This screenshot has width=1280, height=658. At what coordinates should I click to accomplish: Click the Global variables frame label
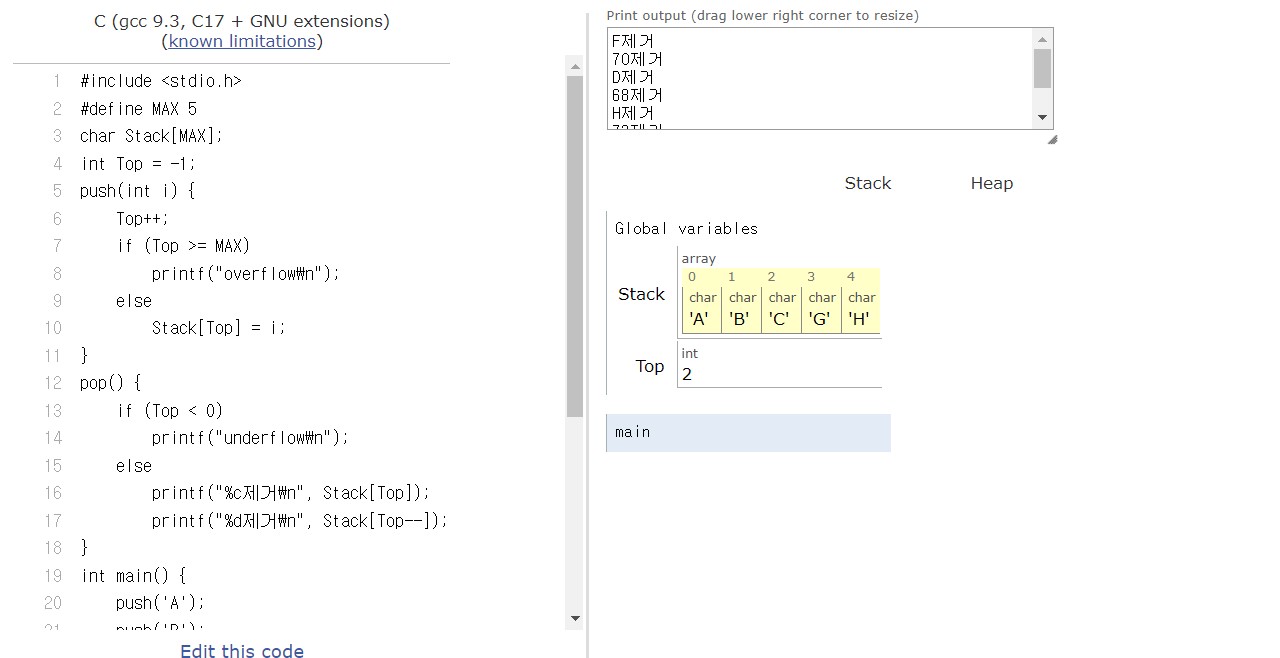pyautogui.click(x=686, y=229)
